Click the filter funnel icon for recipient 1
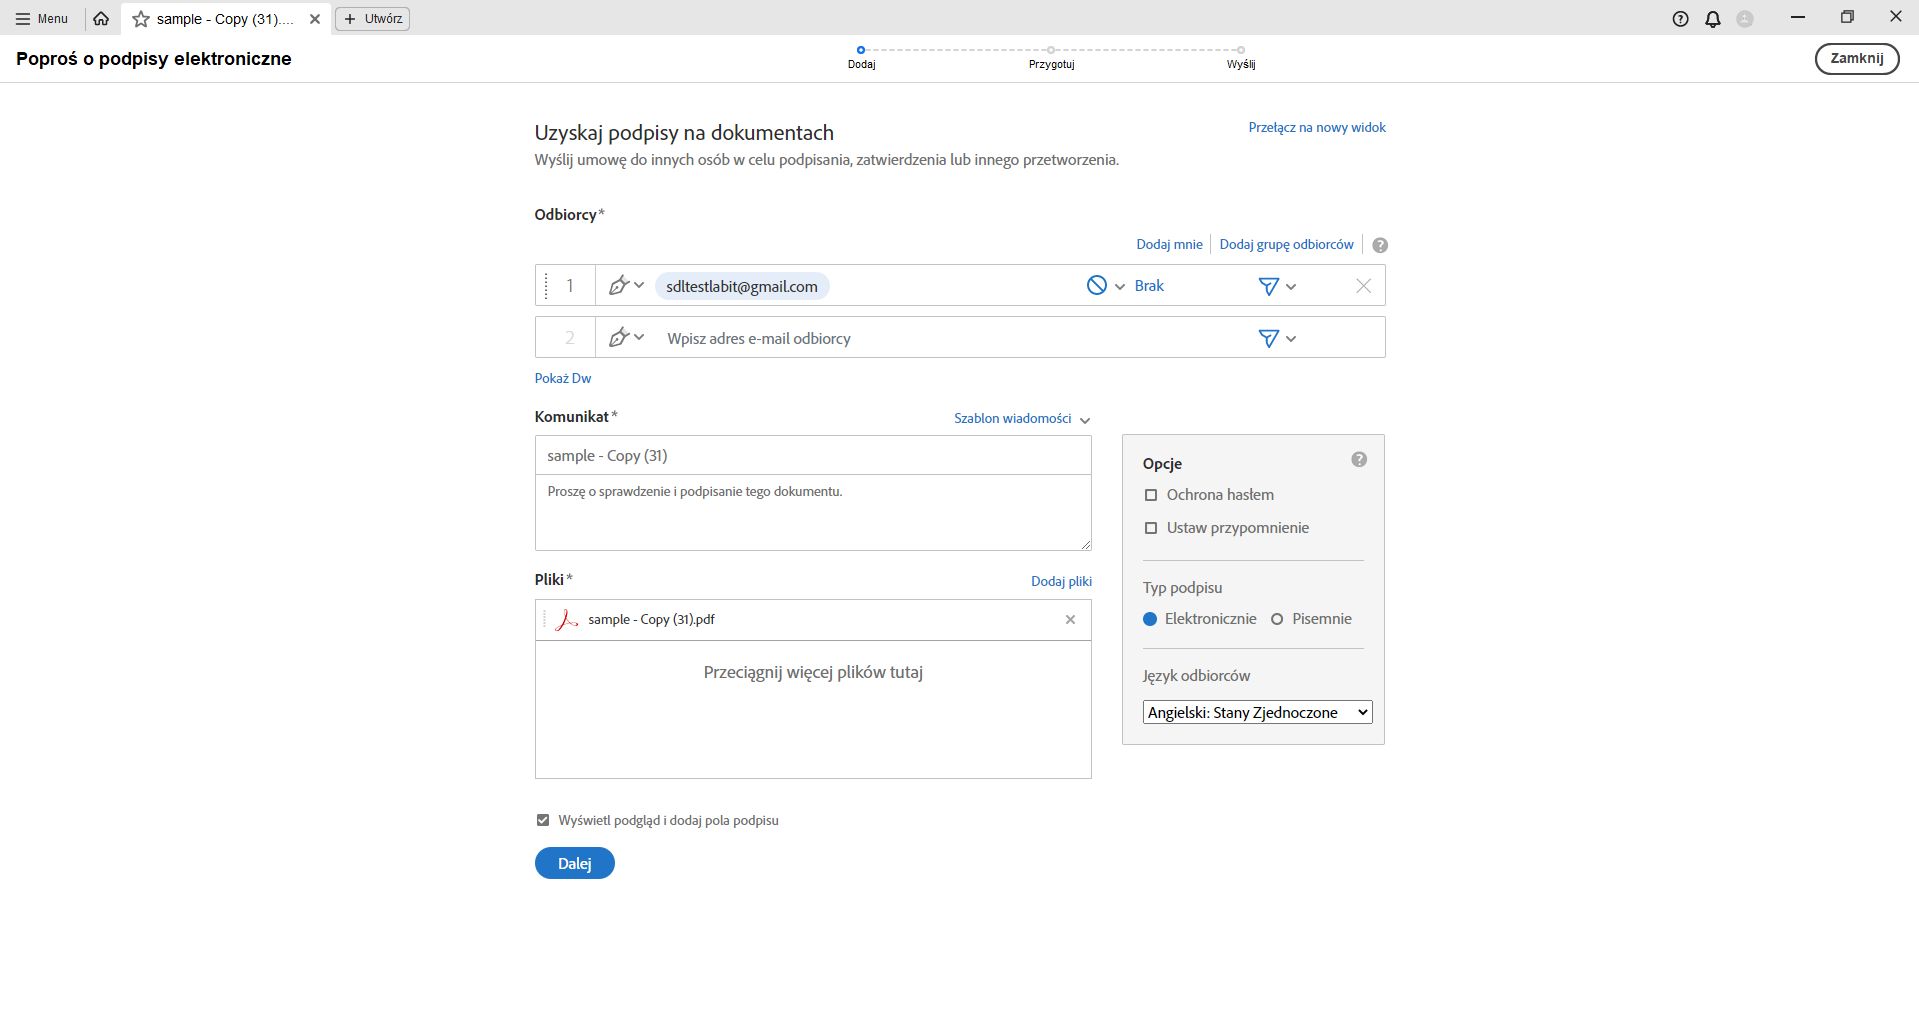Image resolution: width=1919 pixels, height=1015 pixels. click(x=1268, y=286)
